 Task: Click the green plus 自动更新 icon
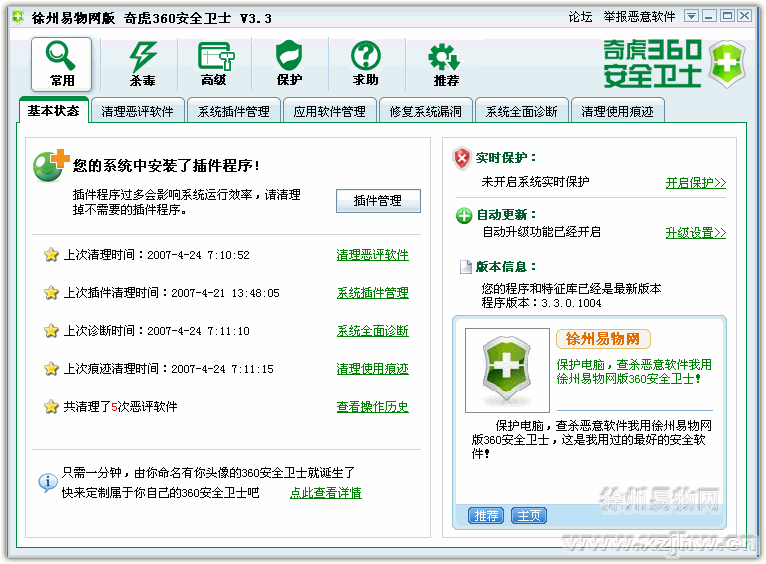coord(464,215)
